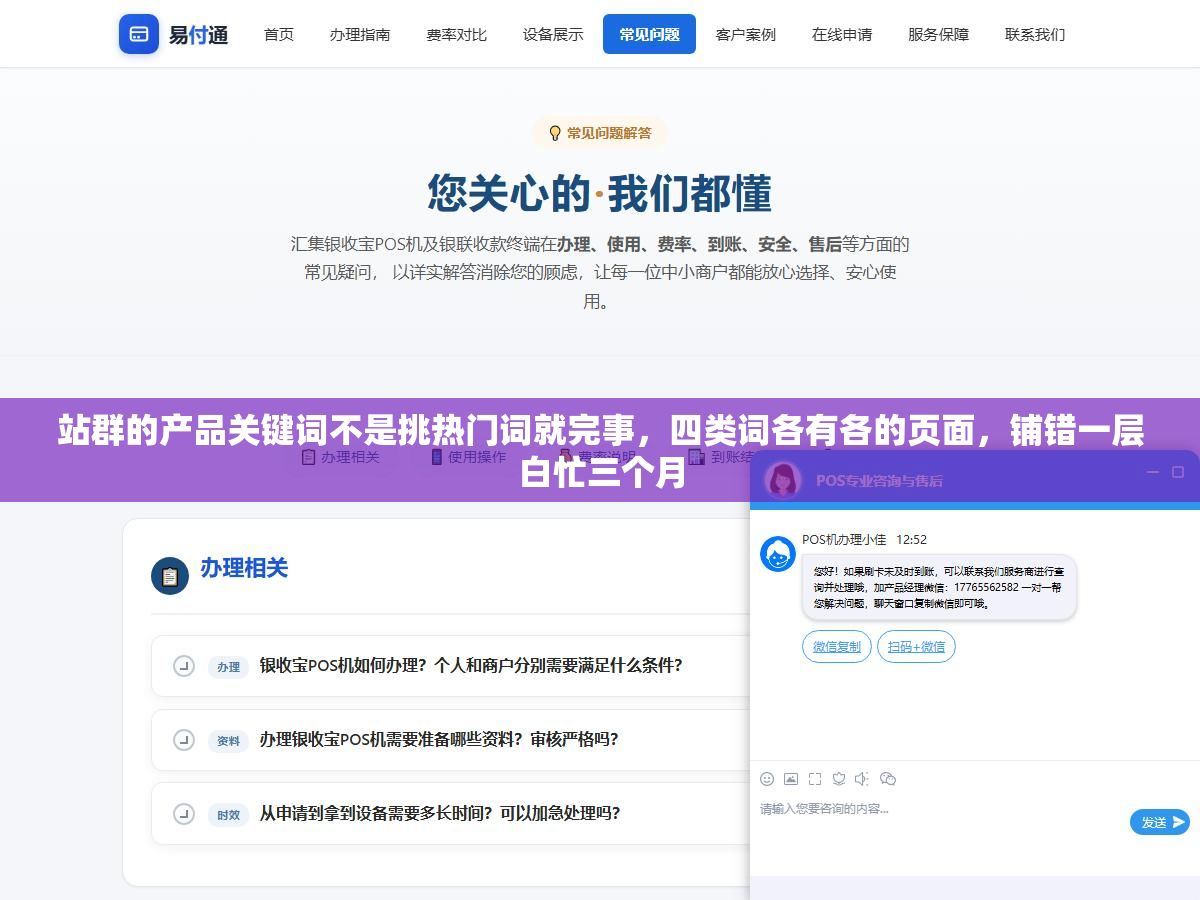Click the 扫码+微信 button in chat
1200x900 pixels.
coord(916,647)
